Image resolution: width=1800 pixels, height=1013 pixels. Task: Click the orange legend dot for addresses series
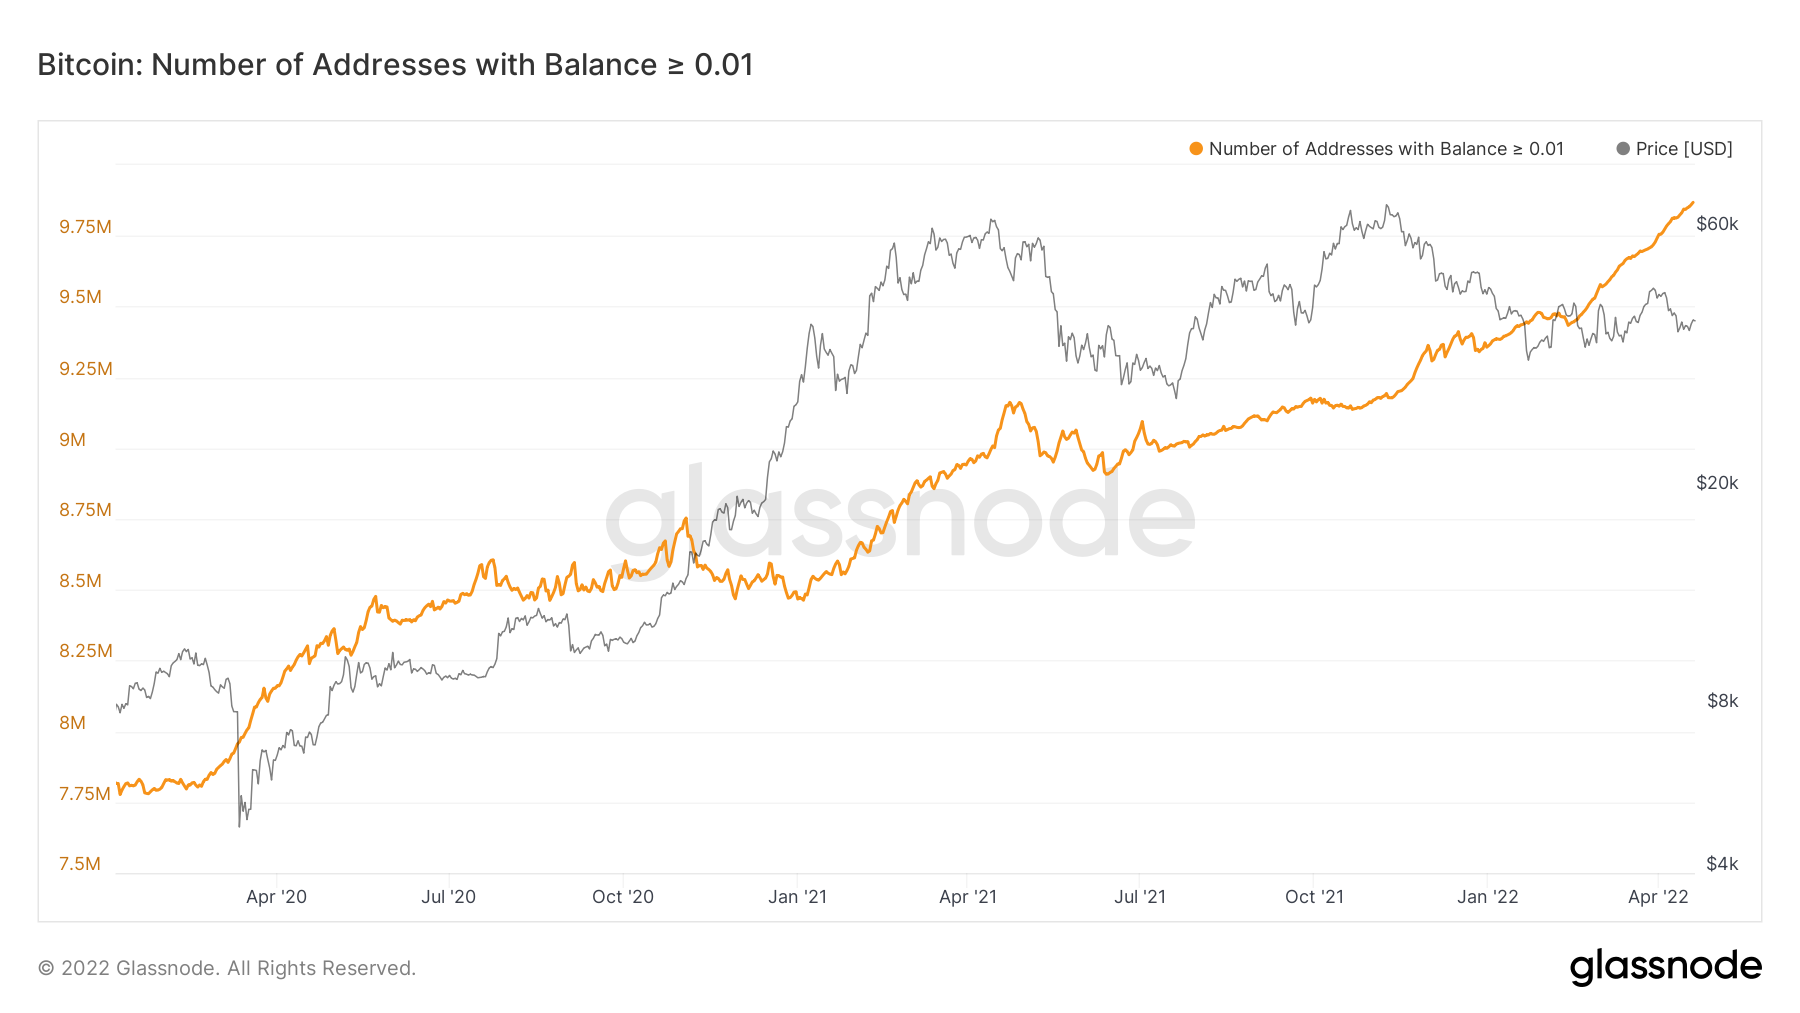point(1196,149)
